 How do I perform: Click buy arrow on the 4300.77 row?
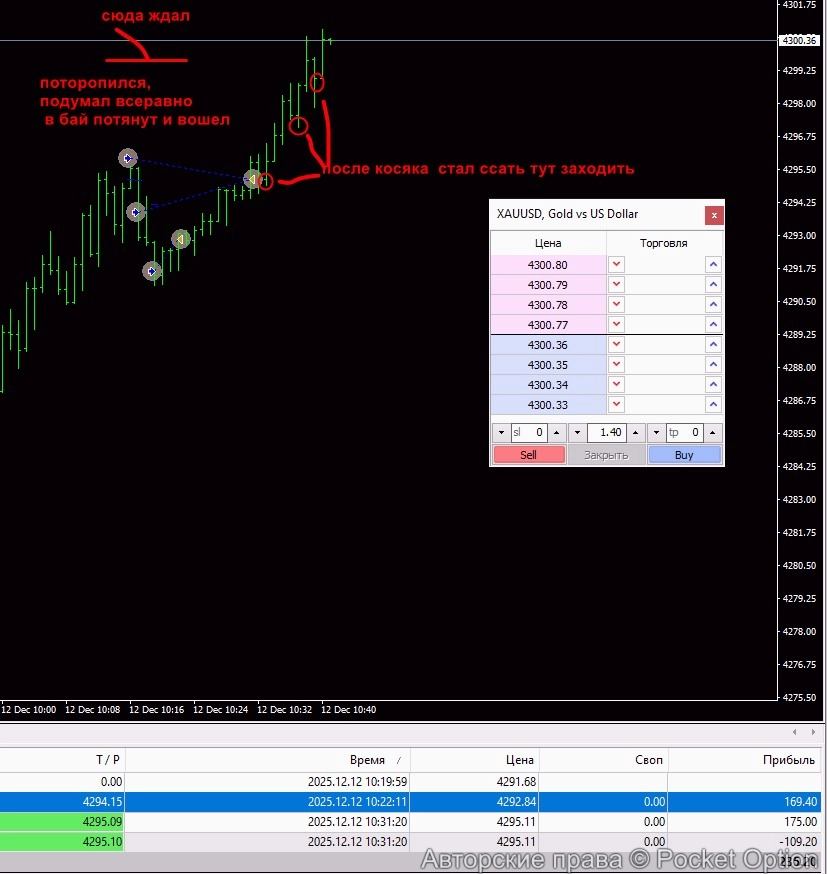713,325
